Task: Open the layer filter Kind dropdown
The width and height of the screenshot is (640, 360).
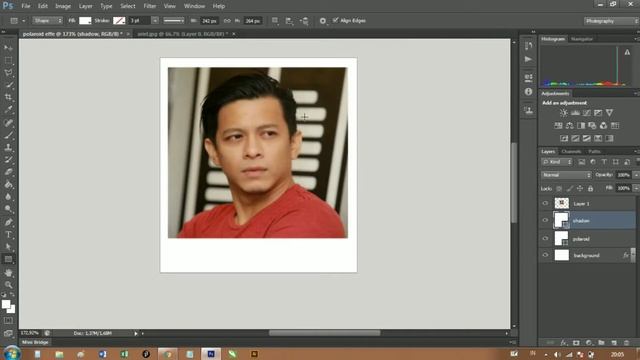Action: pos(557,162)
